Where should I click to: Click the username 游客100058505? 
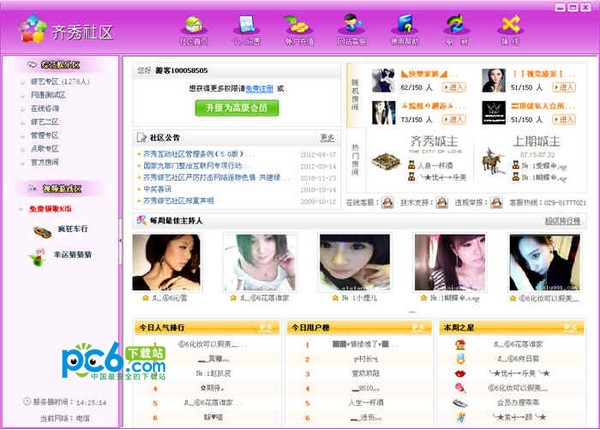(182, 70)
